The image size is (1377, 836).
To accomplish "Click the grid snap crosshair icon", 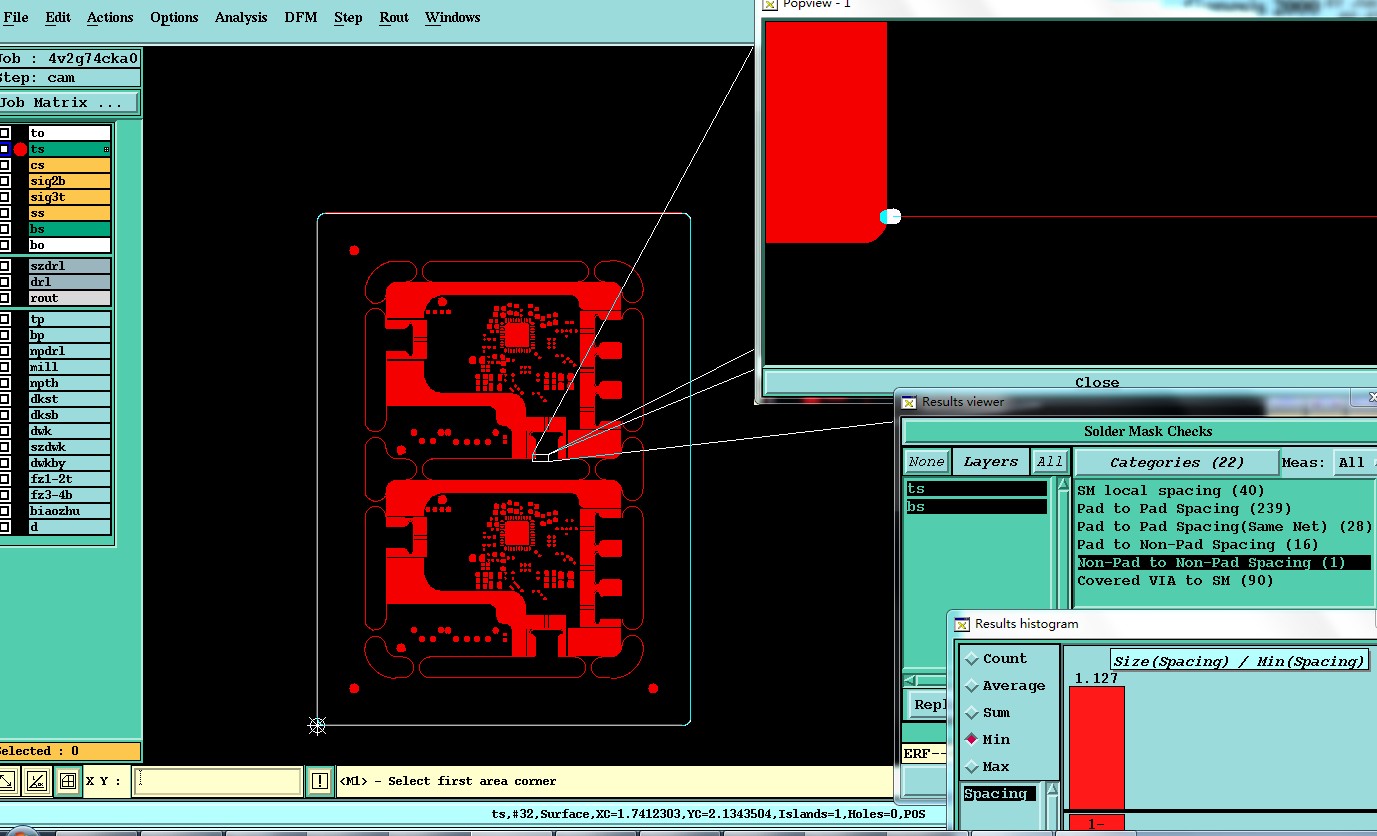I will [x=67, y=781].
